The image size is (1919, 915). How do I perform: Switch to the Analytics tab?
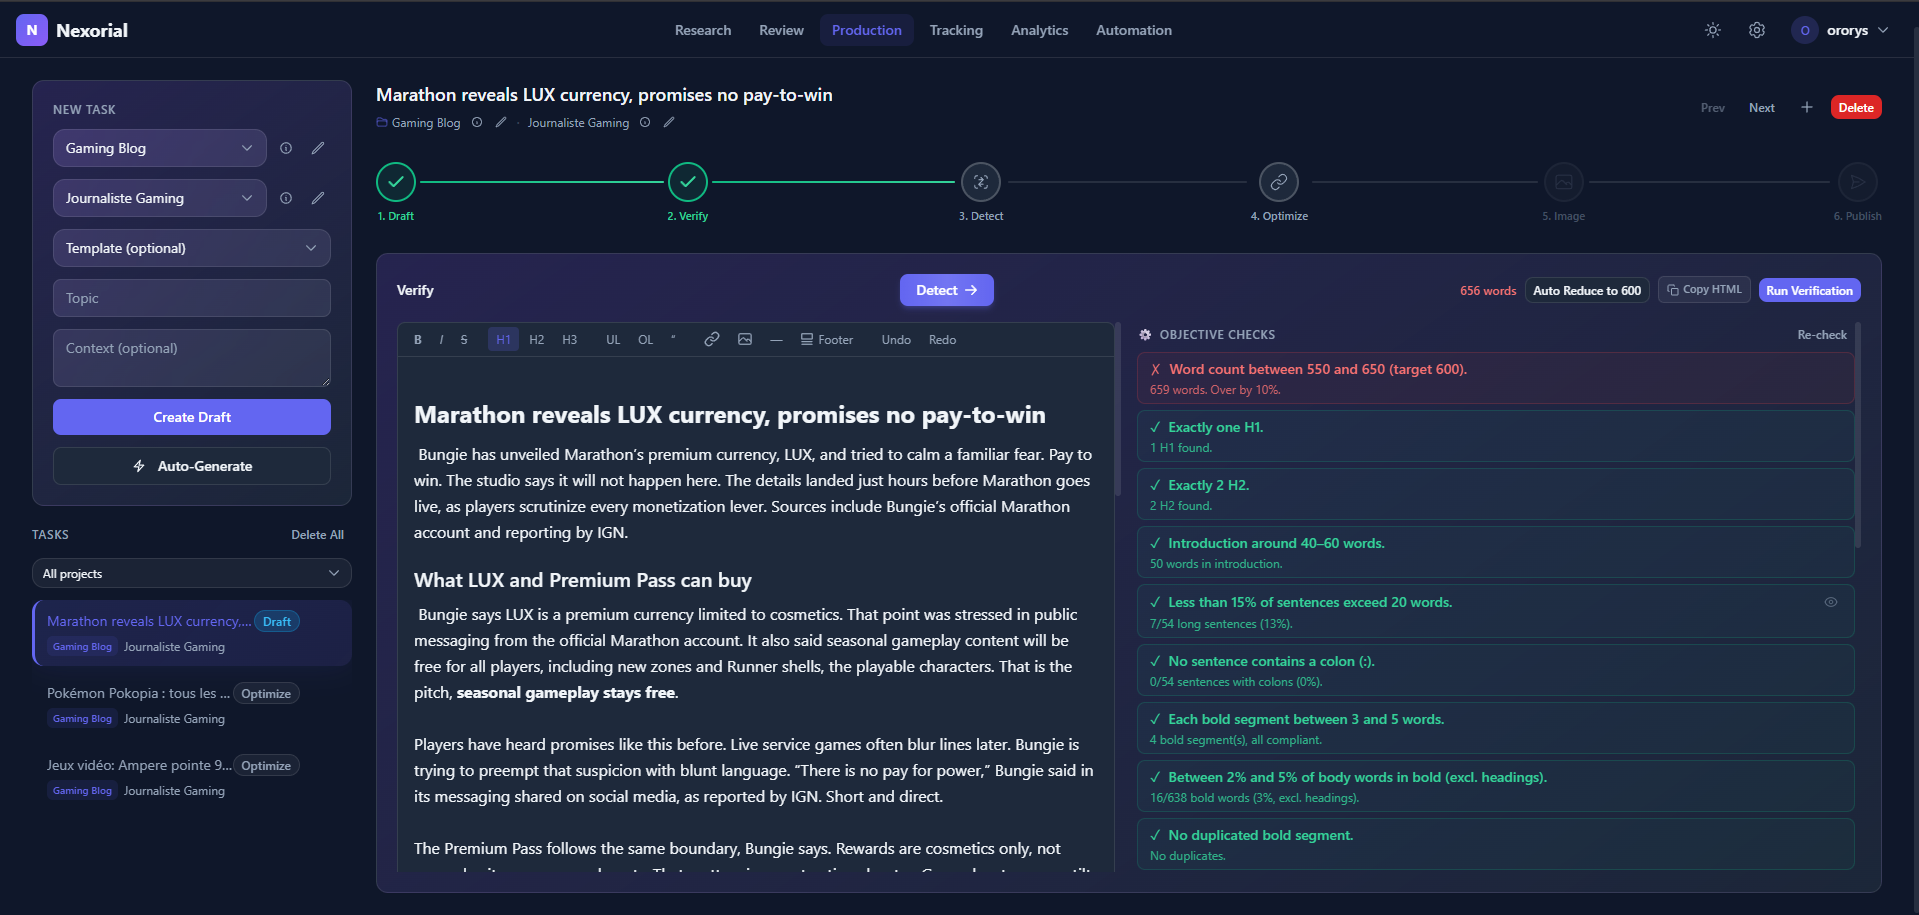click(x=1039, y=30)
